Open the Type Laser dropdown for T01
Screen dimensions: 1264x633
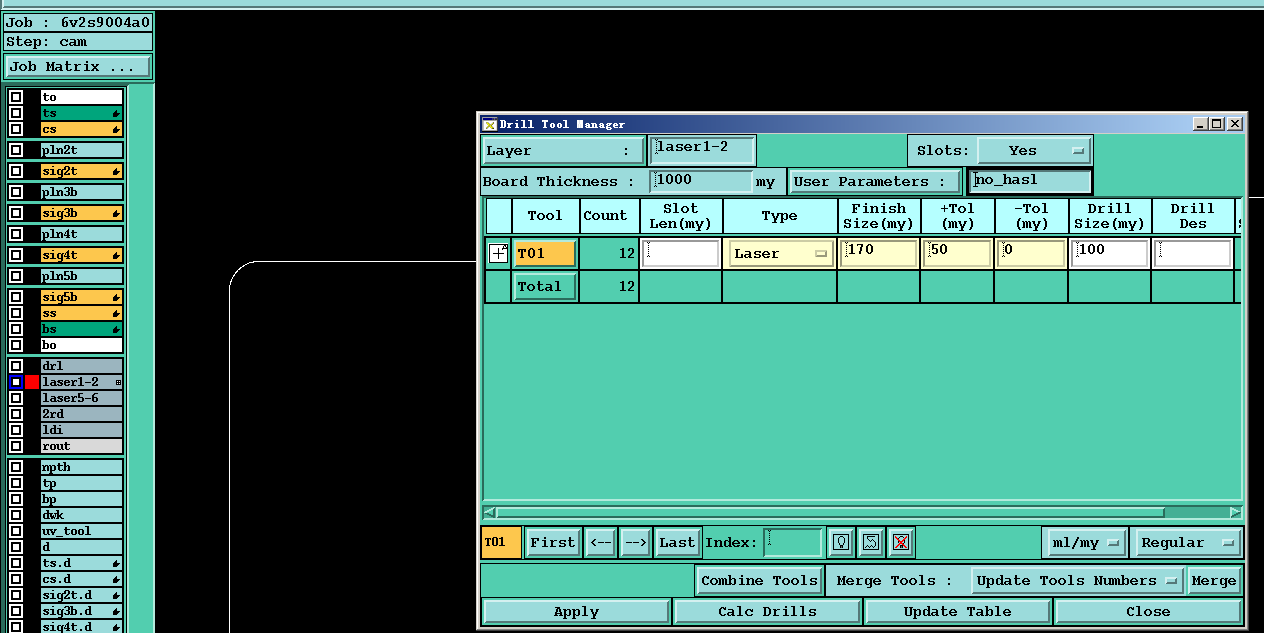[781, 254]
